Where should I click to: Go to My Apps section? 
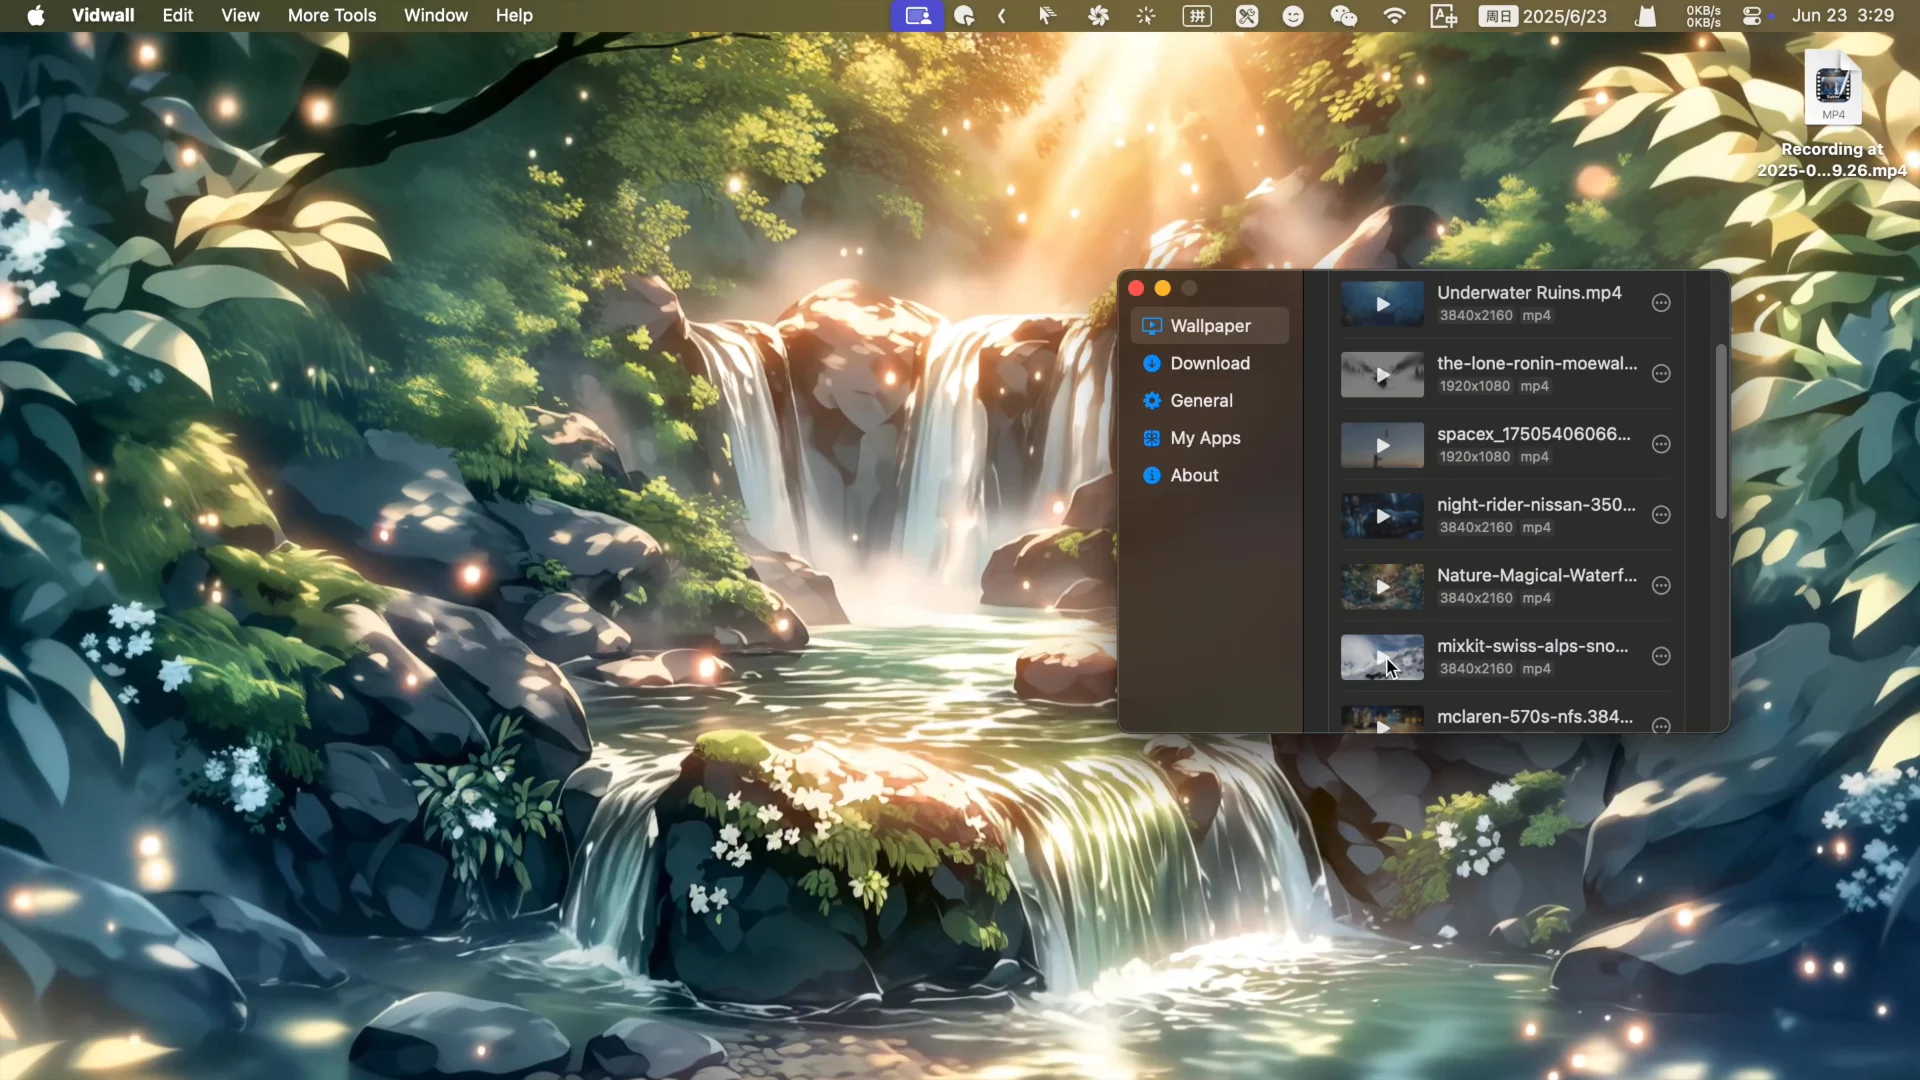1205,438
